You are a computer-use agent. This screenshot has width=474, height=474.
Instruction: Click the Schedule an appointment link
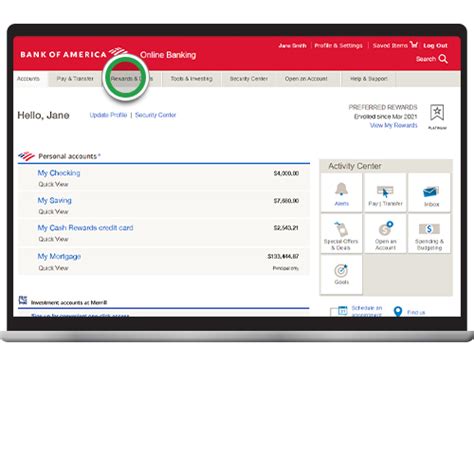(367, 311)
